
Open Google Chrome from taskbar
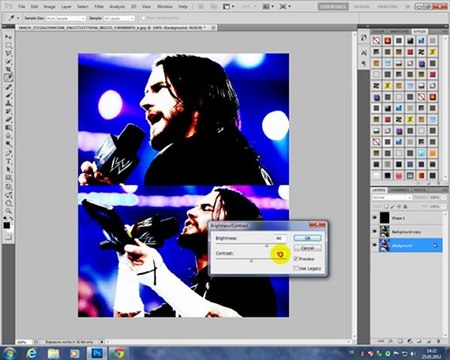118,353
